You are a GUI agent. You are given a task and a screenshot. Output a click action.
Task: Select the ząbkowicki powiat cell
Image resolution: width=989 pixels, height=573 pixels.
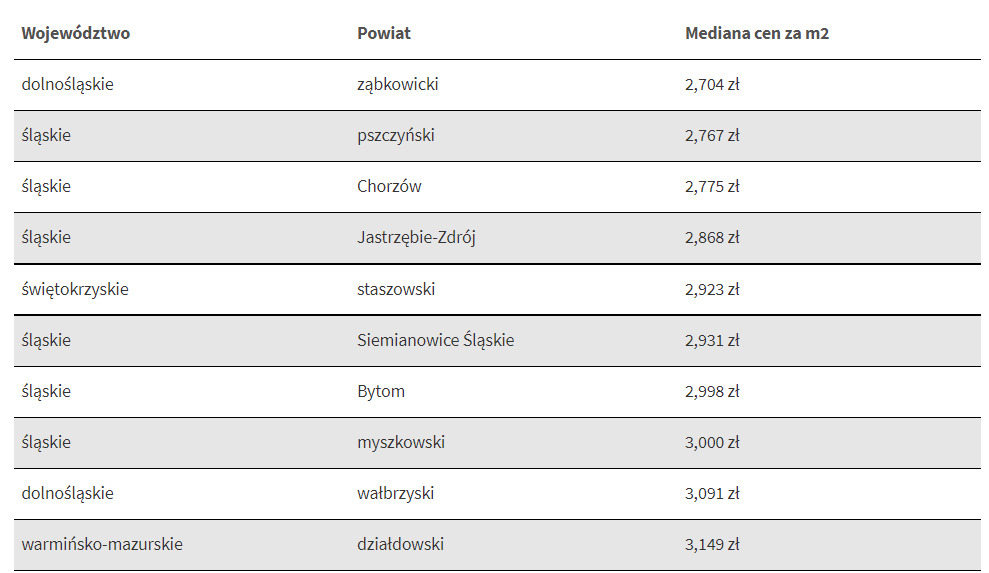pos(398,84)
